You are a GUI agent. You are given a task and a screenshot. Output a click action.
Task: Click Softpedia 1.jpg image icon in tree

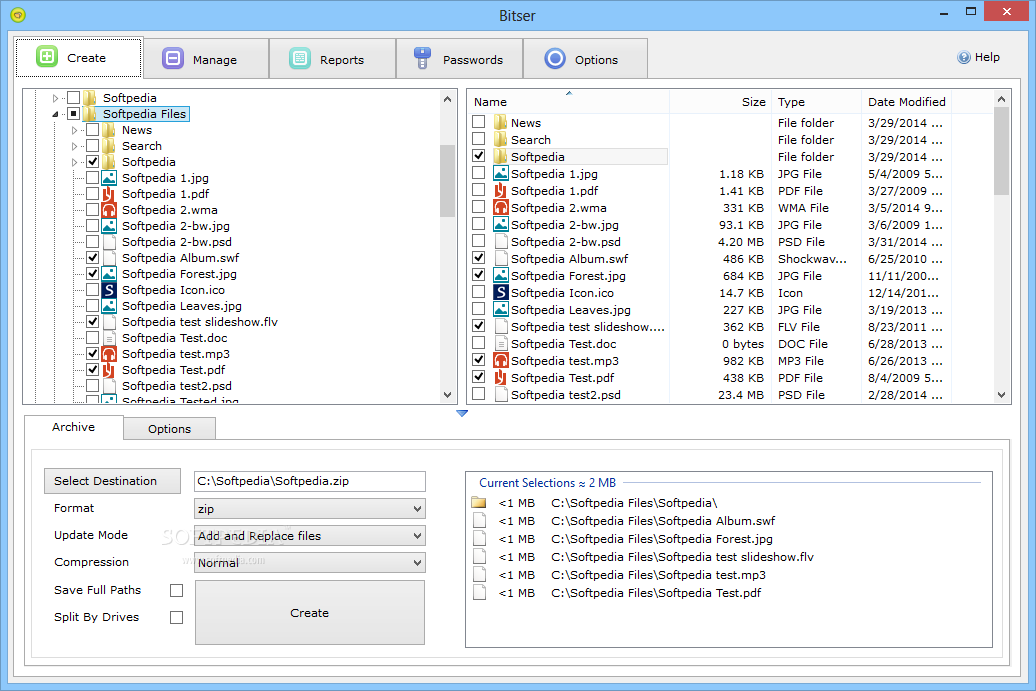[109, 178]
